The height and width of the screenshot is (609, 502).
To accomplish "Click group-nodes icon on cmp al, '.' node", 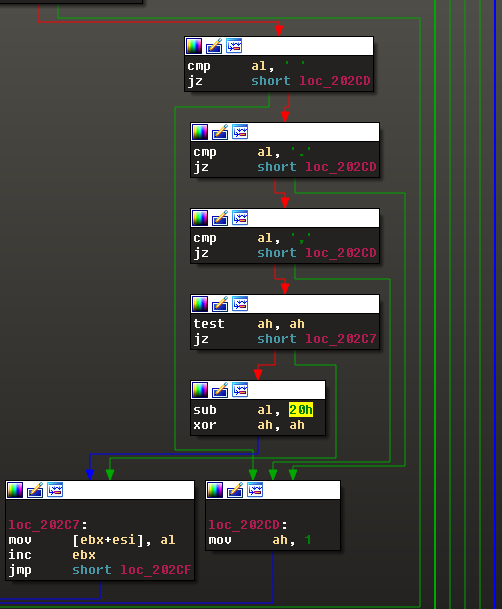I will point(240,132).
